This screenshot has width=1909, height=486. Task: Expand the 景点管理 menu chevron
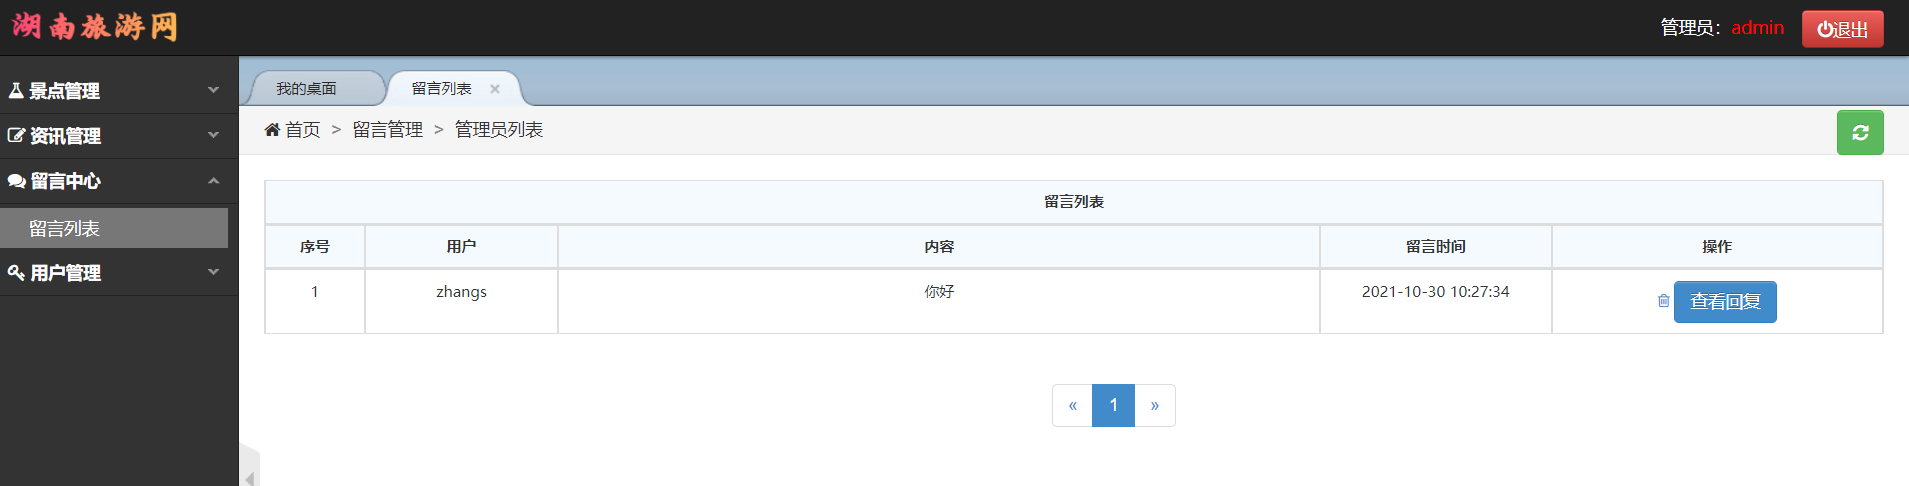pyautogui.click(x=213, y=90)
